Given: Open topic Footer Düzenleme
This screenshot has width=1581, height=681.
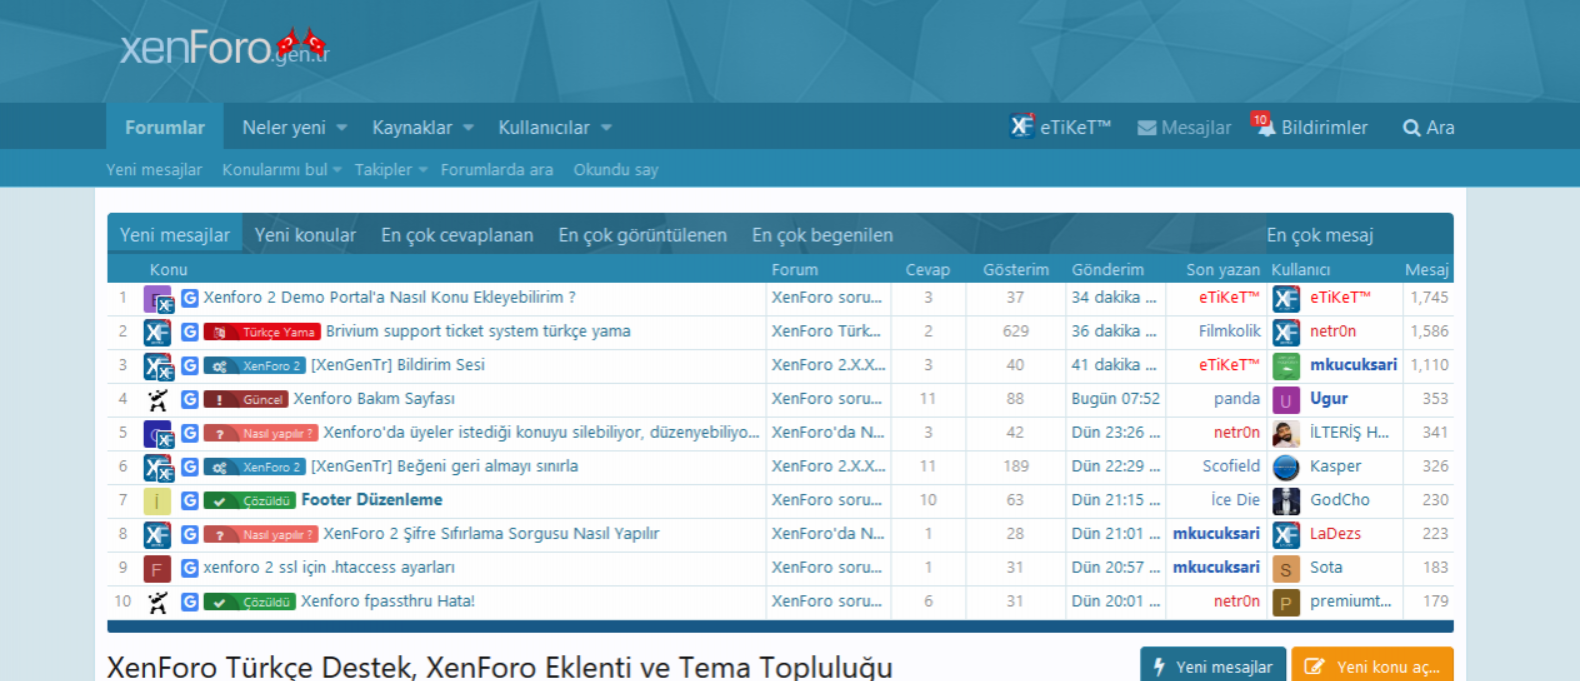Looking at the screenshot, I should point(372,500).
